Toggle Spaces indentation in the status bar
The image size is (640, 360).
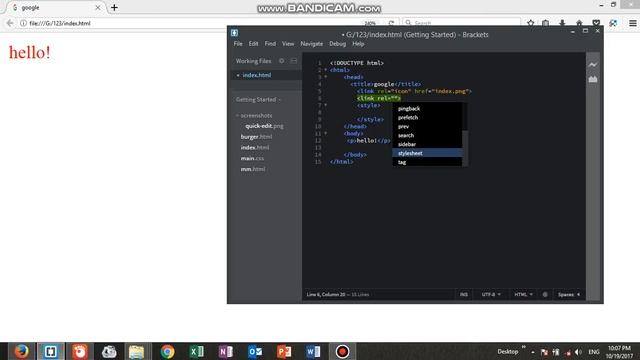(566, 294)
